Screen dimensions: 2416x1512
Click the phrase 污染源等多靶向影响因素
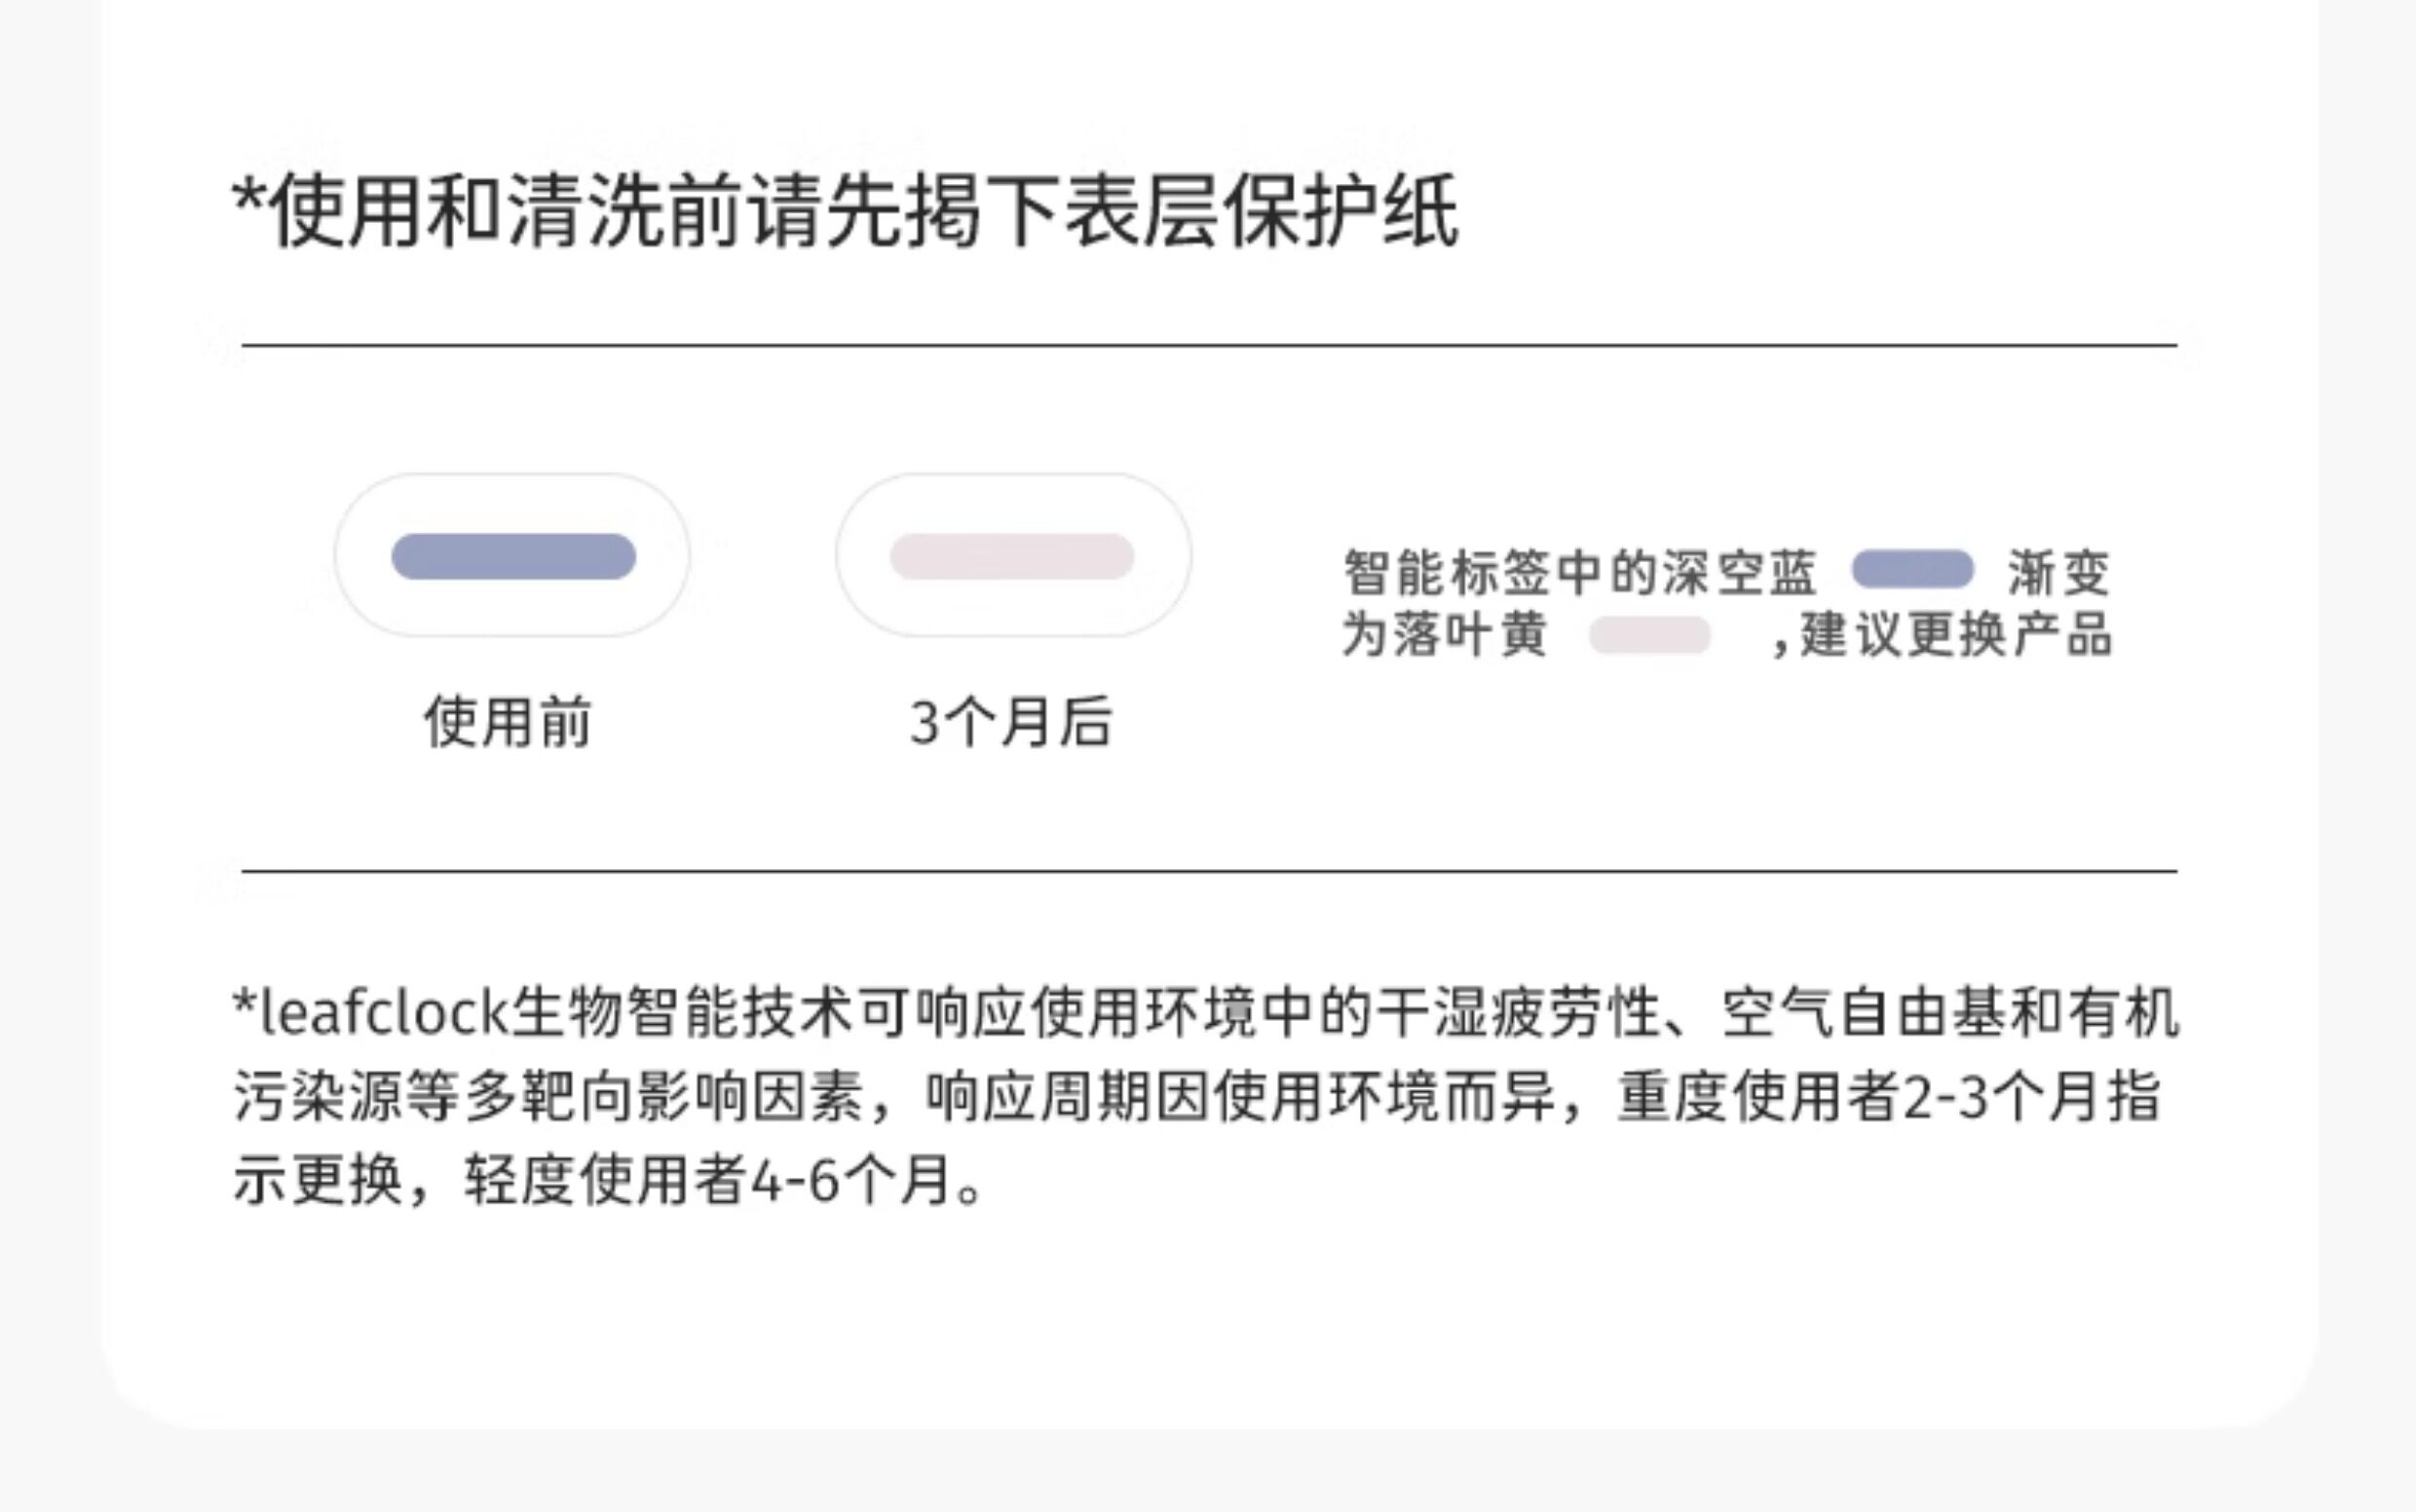point(548,1096)
